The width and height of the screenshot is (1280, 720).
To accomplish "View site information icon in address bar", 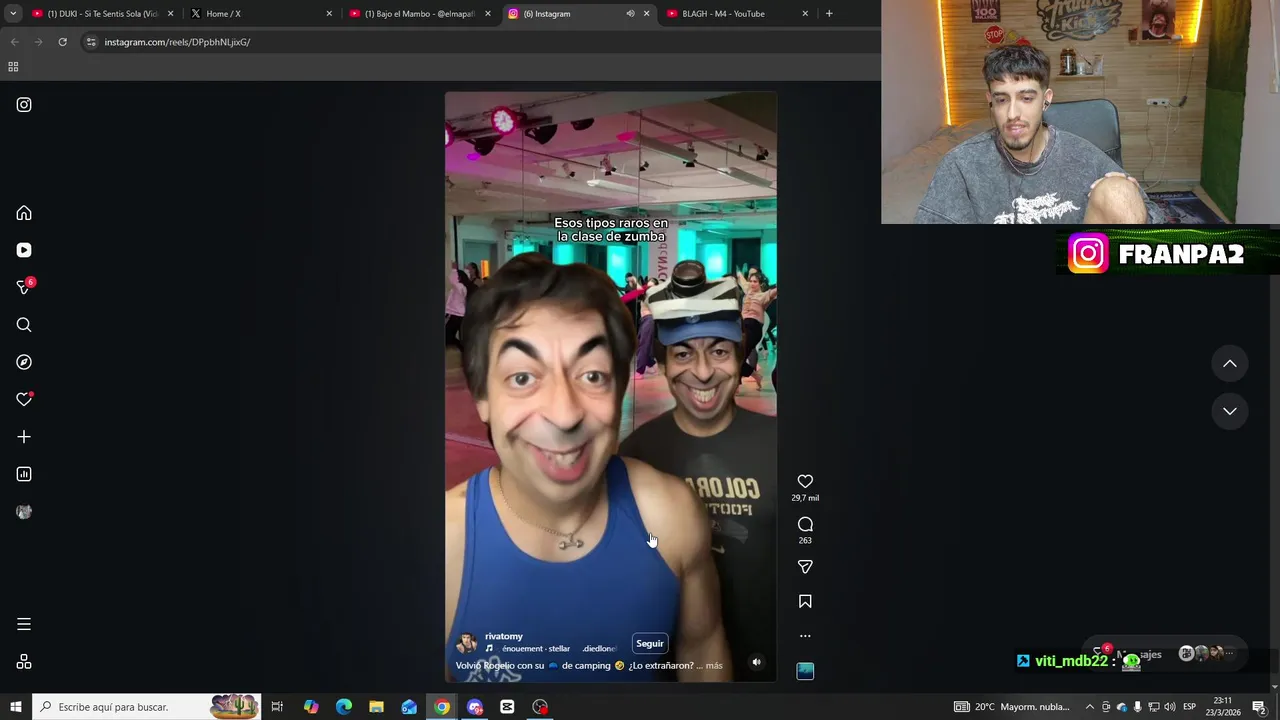I will [91, 42].
